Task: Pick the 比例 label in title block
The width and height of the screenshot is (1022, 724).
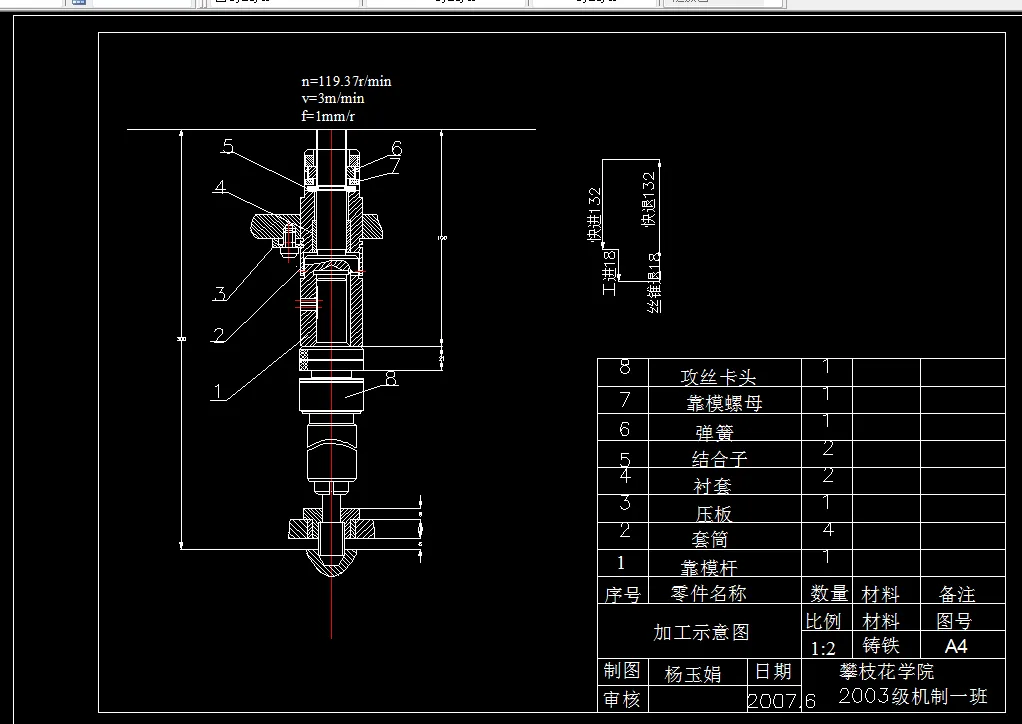Action: pyautogui.click(x=823, y=621)
